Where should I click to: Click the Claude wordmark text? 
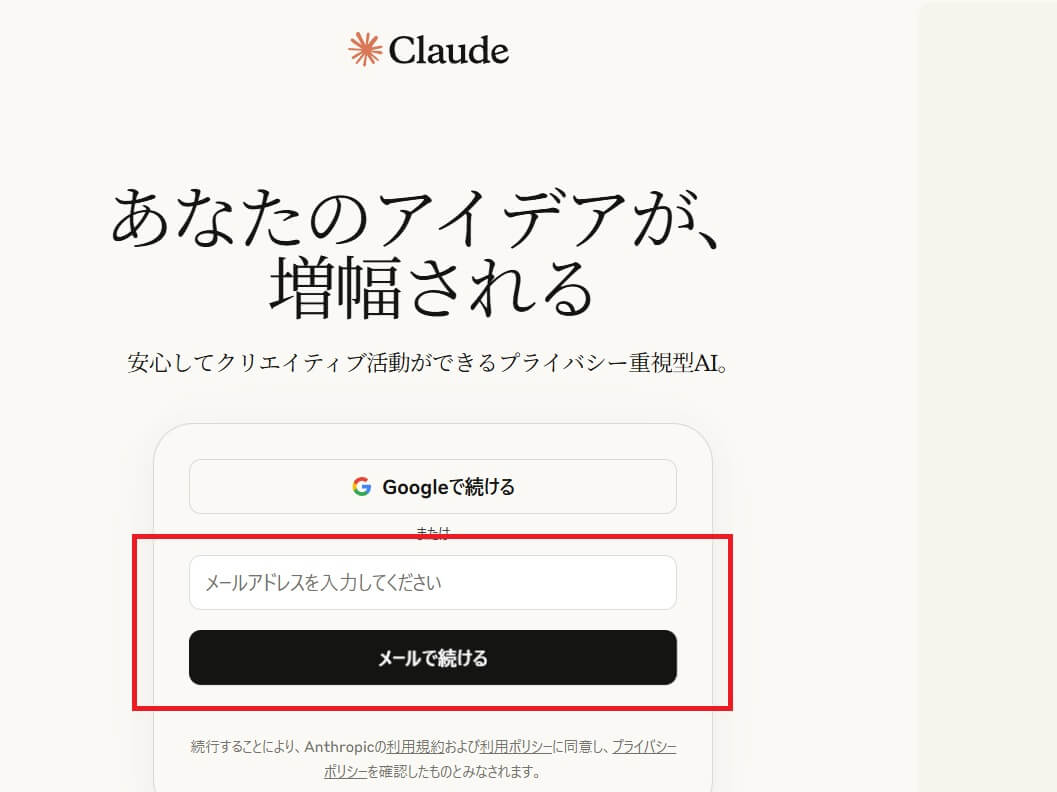point(448,51)
